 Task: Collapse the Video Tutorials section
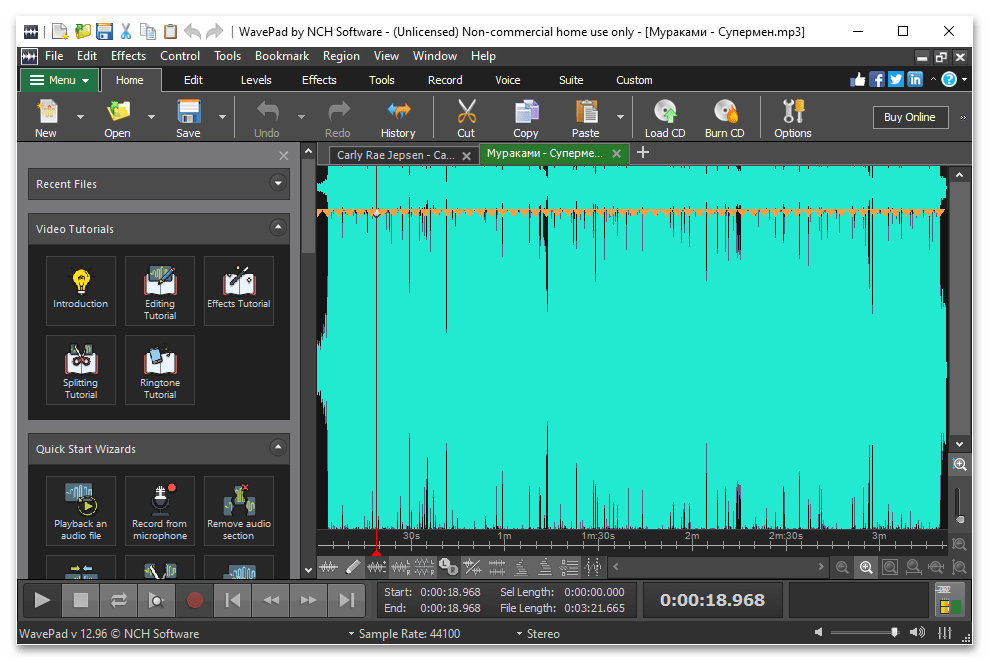coord(277,228)
